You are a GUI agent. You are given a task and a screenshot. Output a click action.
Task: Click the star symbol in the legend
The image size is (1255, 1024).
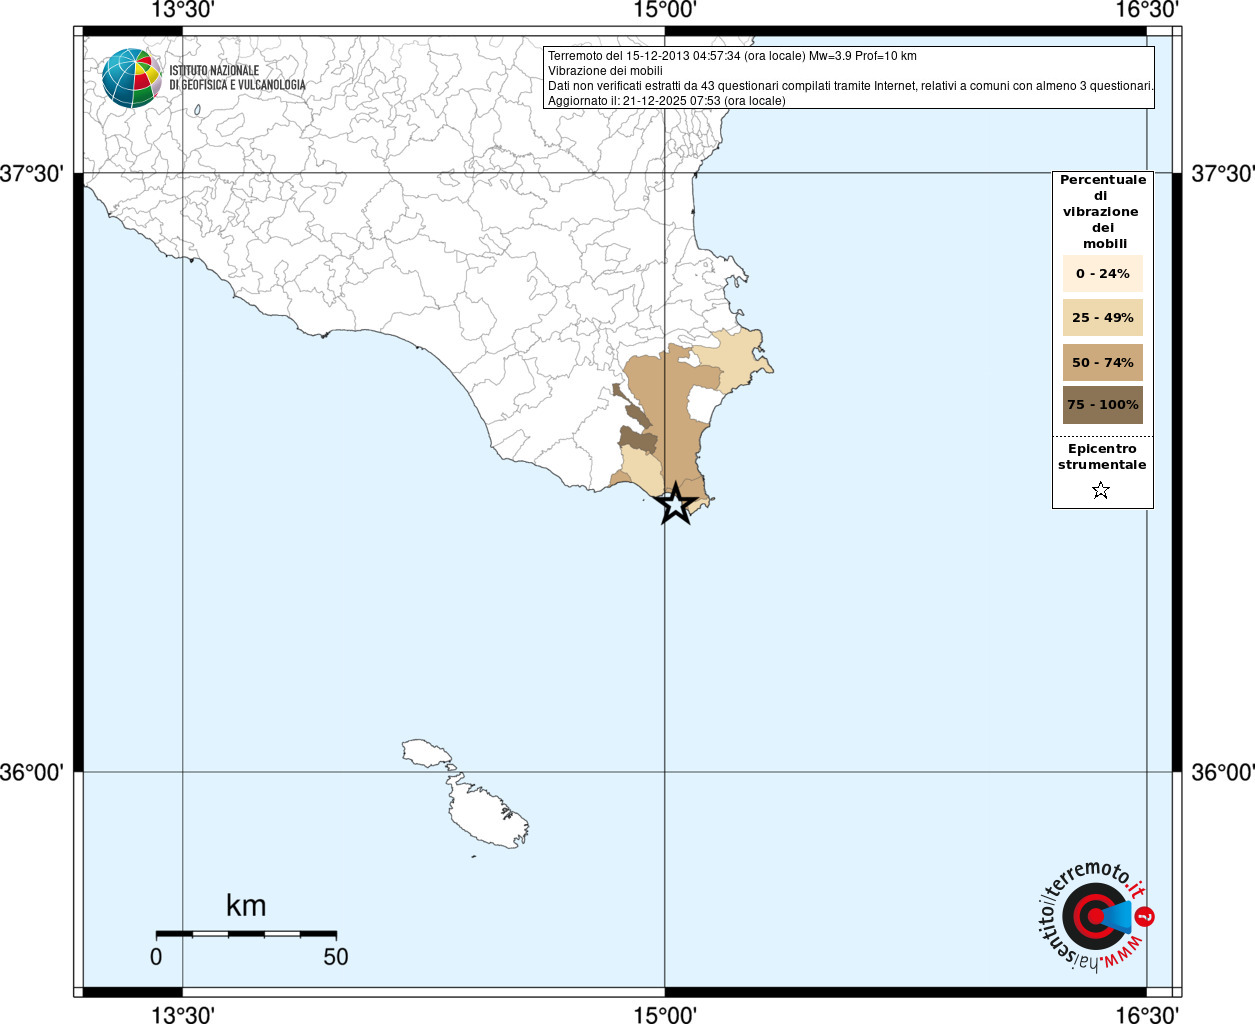(x=1101, y=490)
